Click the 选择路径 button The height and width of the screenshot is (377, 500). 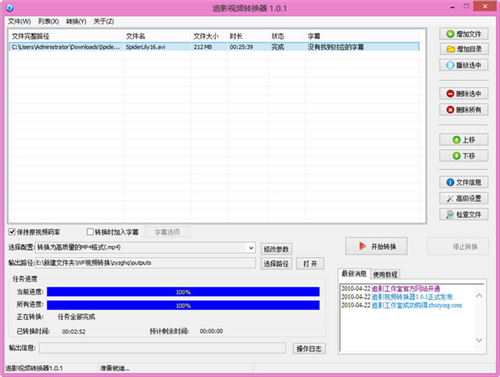(276, 264)
